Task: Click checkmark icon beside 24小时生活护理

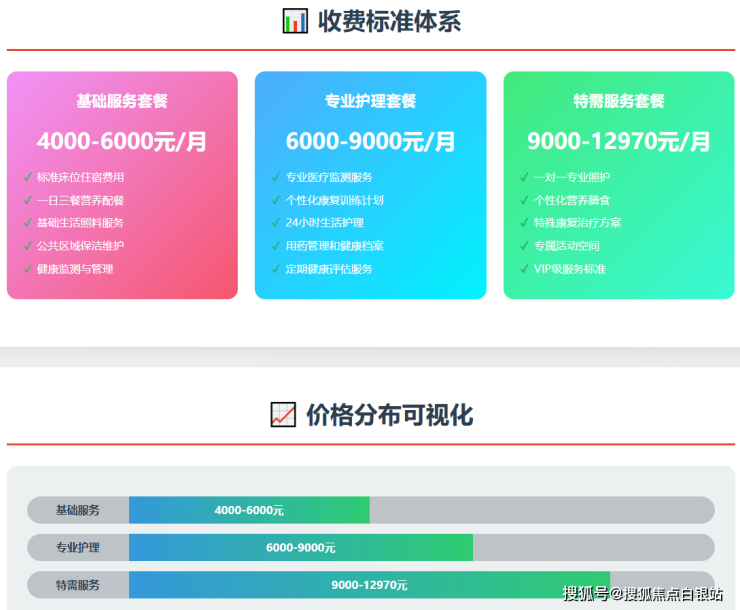Action: pos(276,223)
